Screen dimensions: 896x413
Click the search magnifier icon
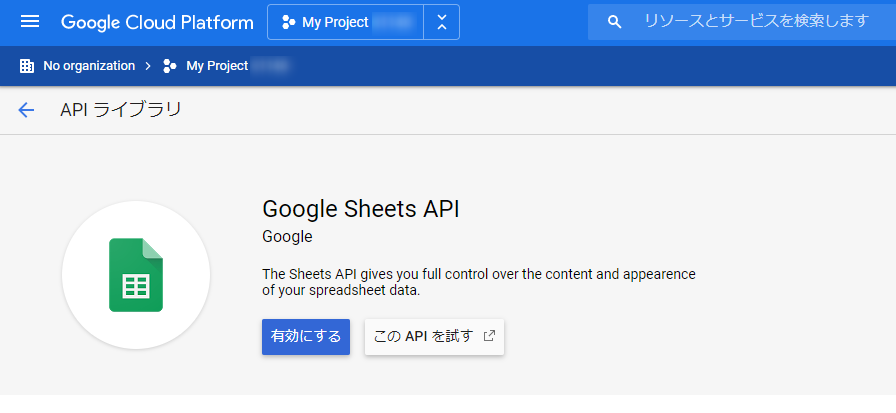[x=615, y=21]
